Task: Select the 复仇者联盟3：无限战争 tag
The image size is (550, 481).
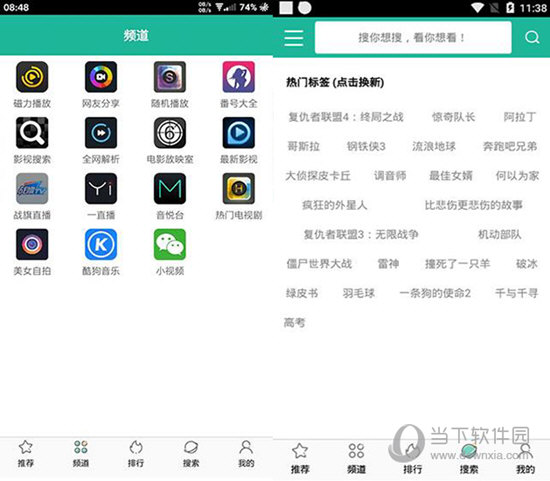Action: click(361, 234)
